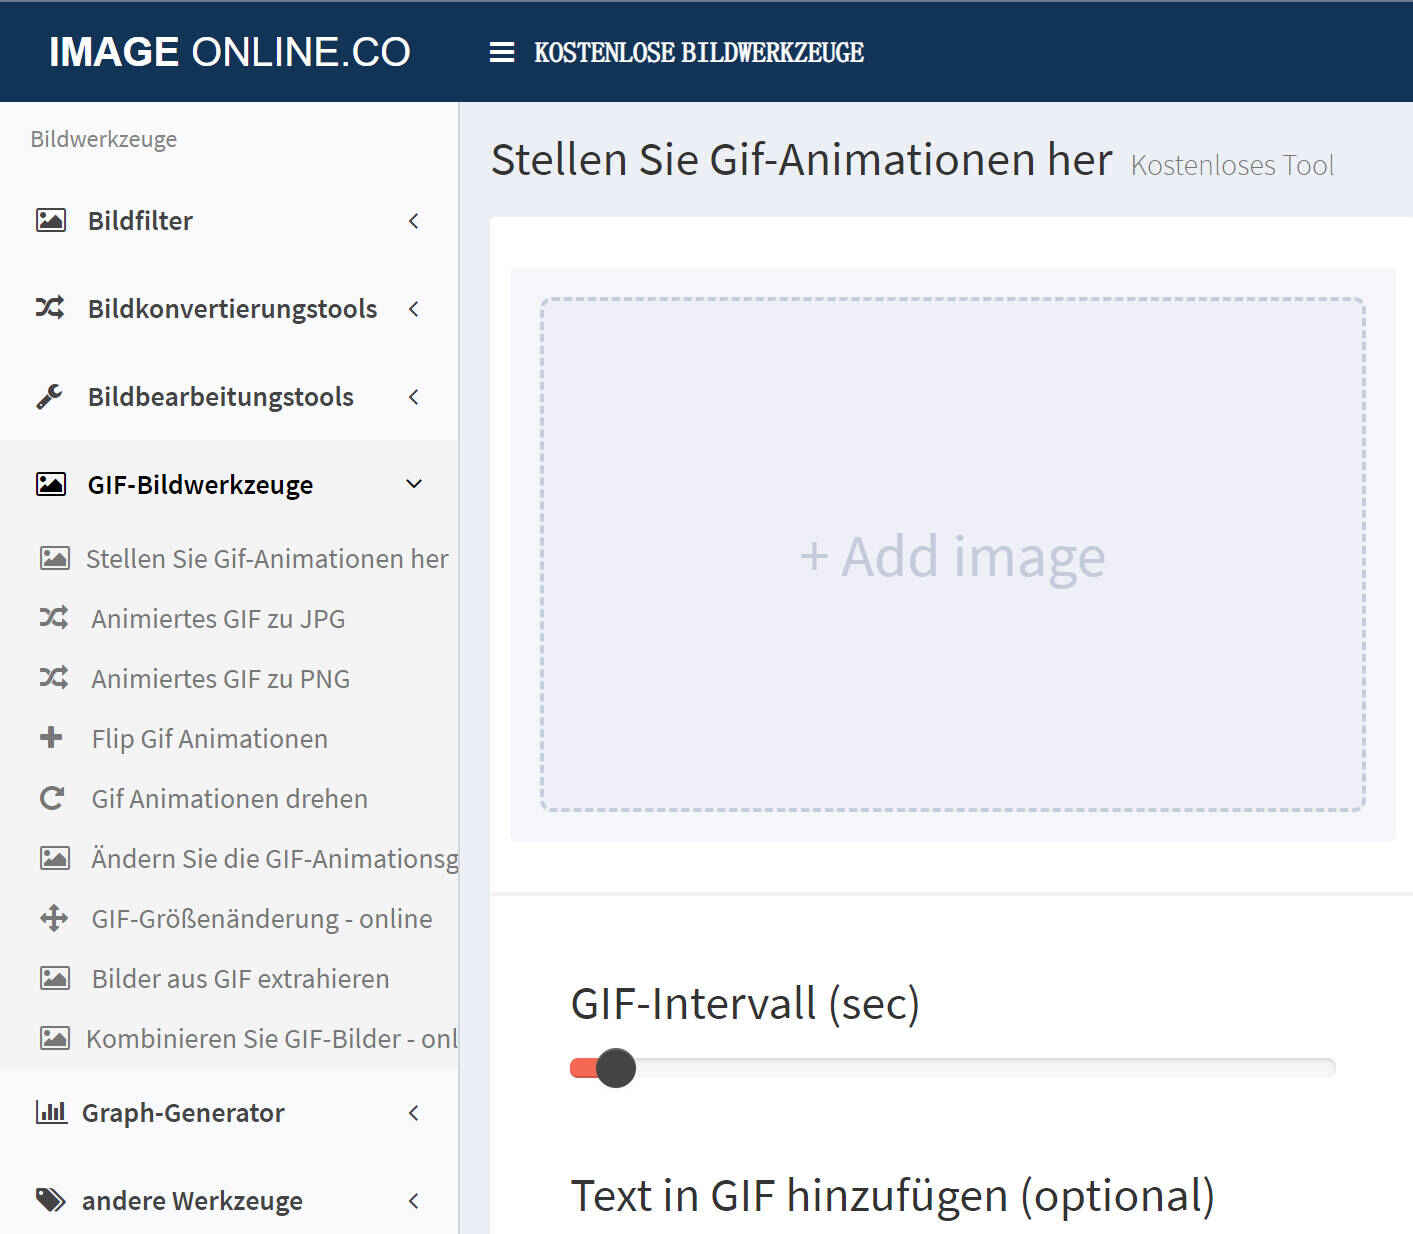Viewport: 1413px width, 1234px height.
Task: Click icon beside Kombinieren Sie GIF-Bilder
Action: pyautogui.click(x=55, y=1038)
